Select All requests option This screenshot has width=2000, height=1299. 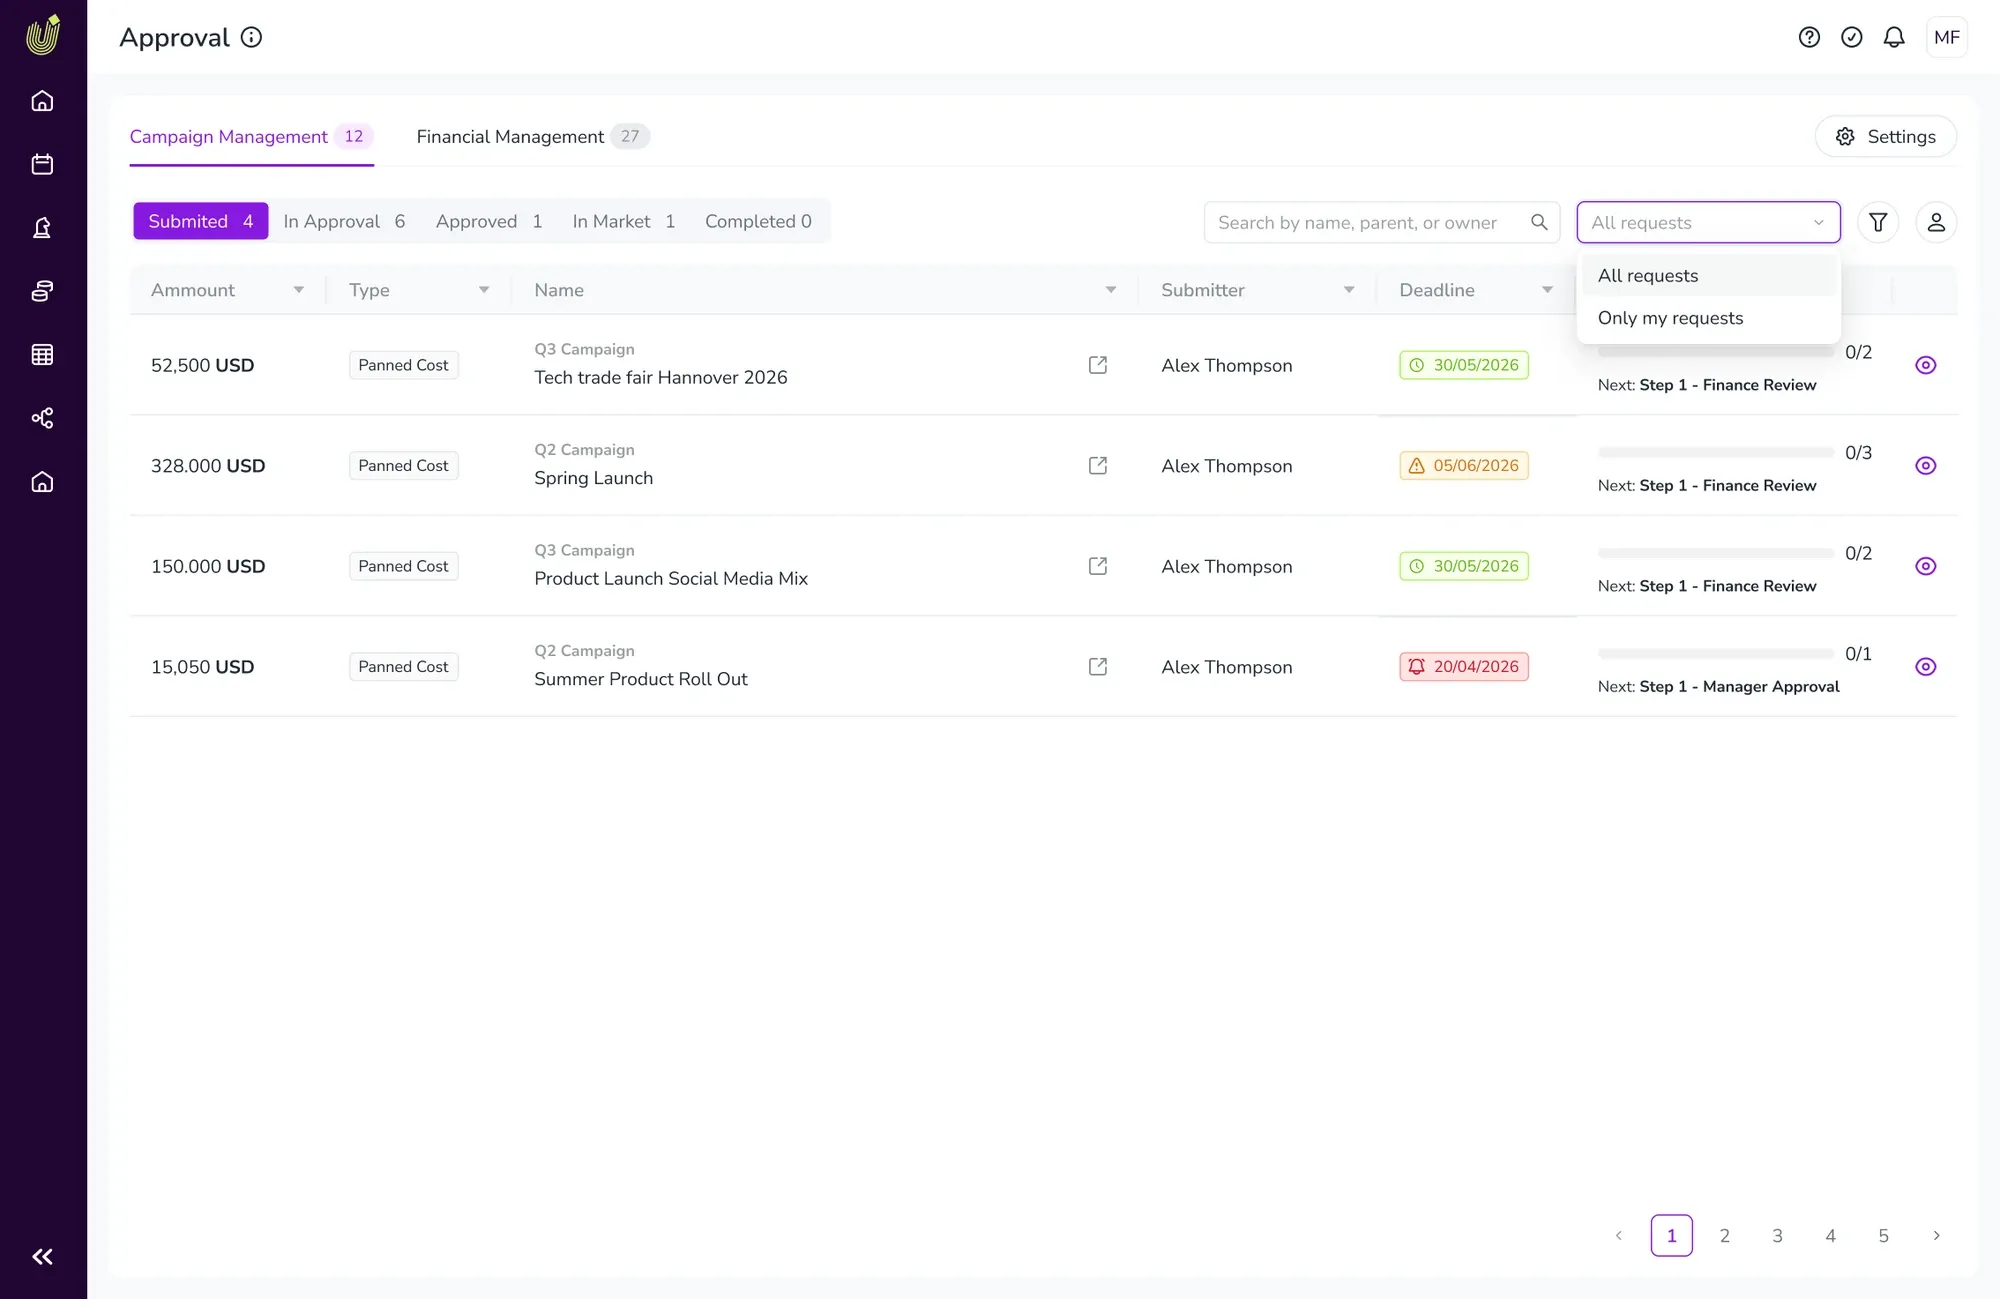click(1709, 276)
